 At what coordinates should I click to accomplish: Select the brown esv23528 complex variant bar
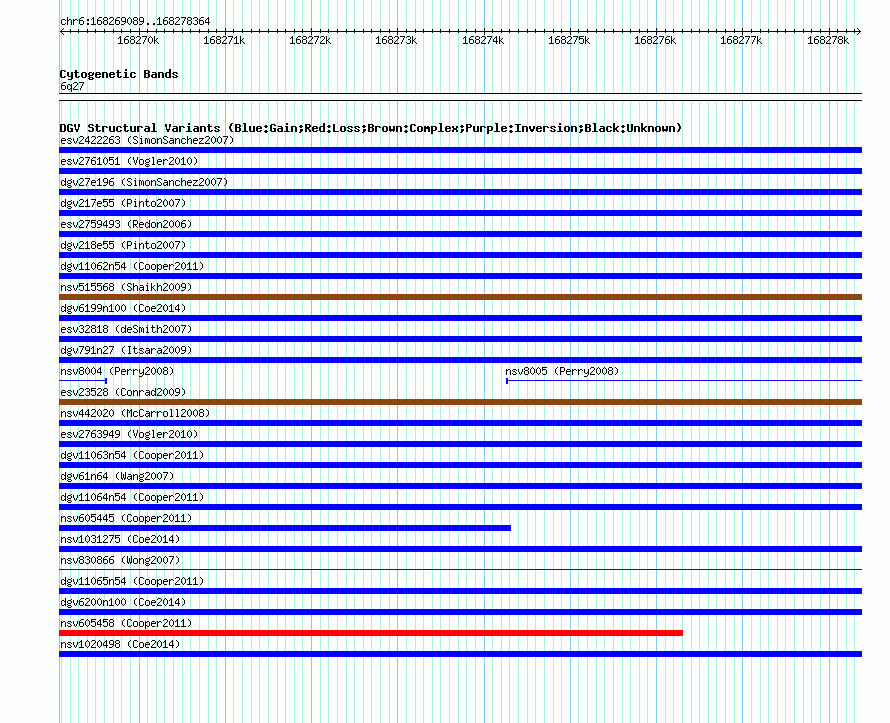(x=460, y=402)
